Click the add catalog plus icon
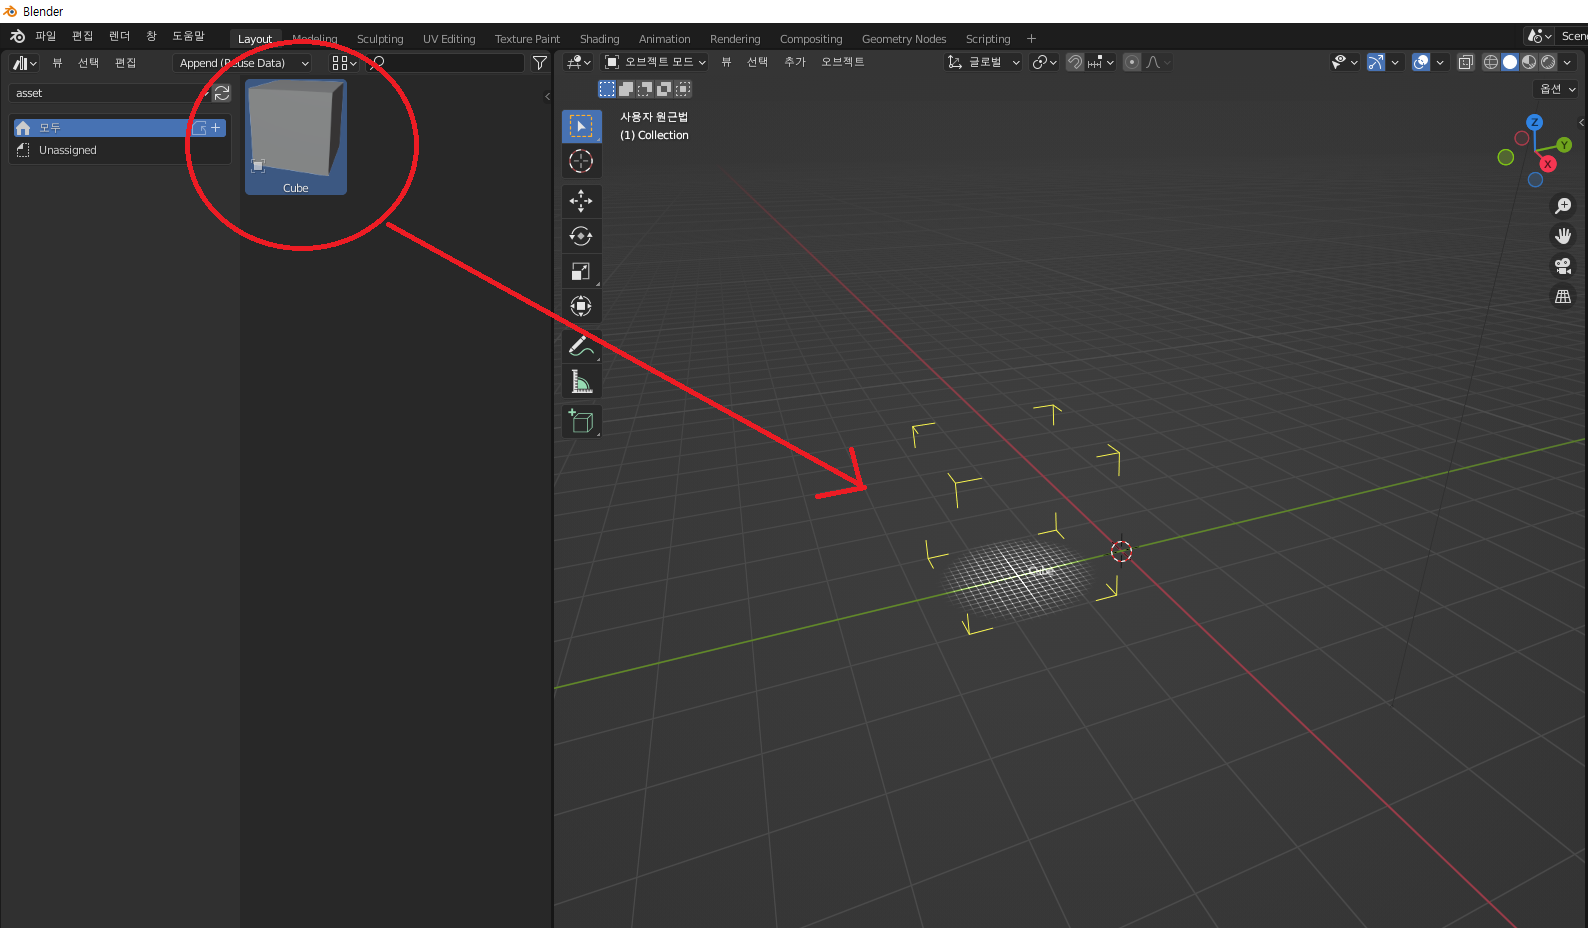This screenshot has height=928, width=1588. coord(215,128)
